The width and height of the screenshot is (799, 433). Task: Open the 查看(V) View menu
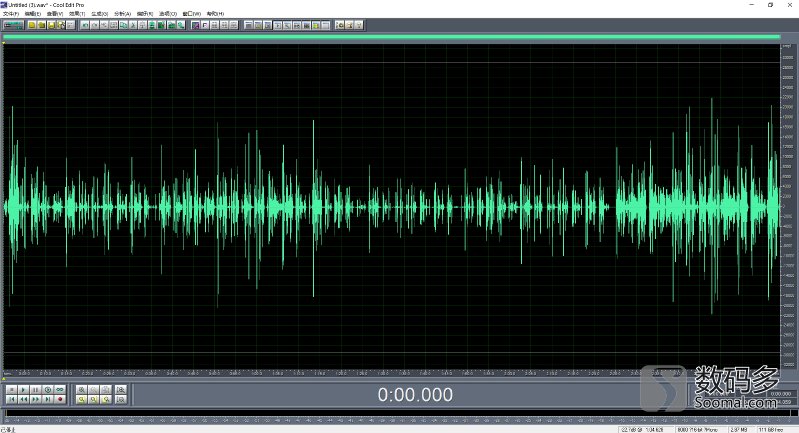(55, 14)
